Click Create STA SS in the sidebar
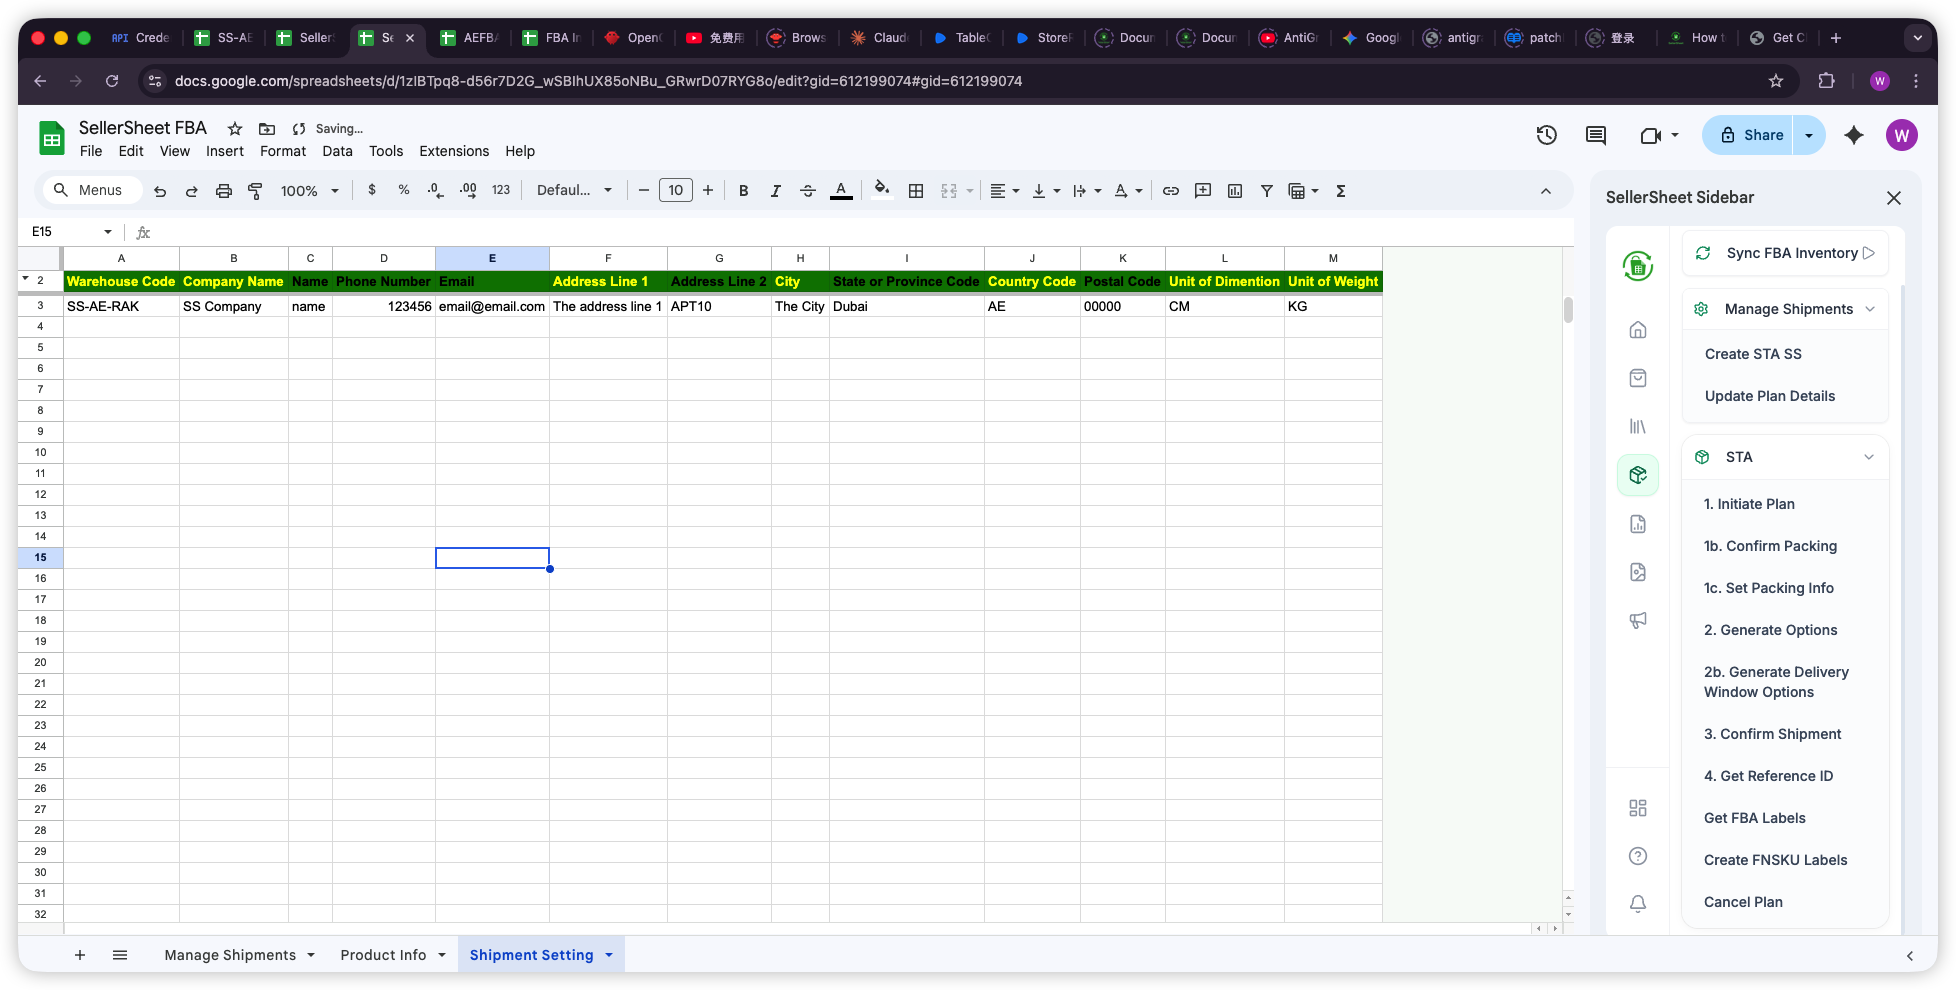Viewport: 1956px width, 990px height. [x=1753, y=353]
